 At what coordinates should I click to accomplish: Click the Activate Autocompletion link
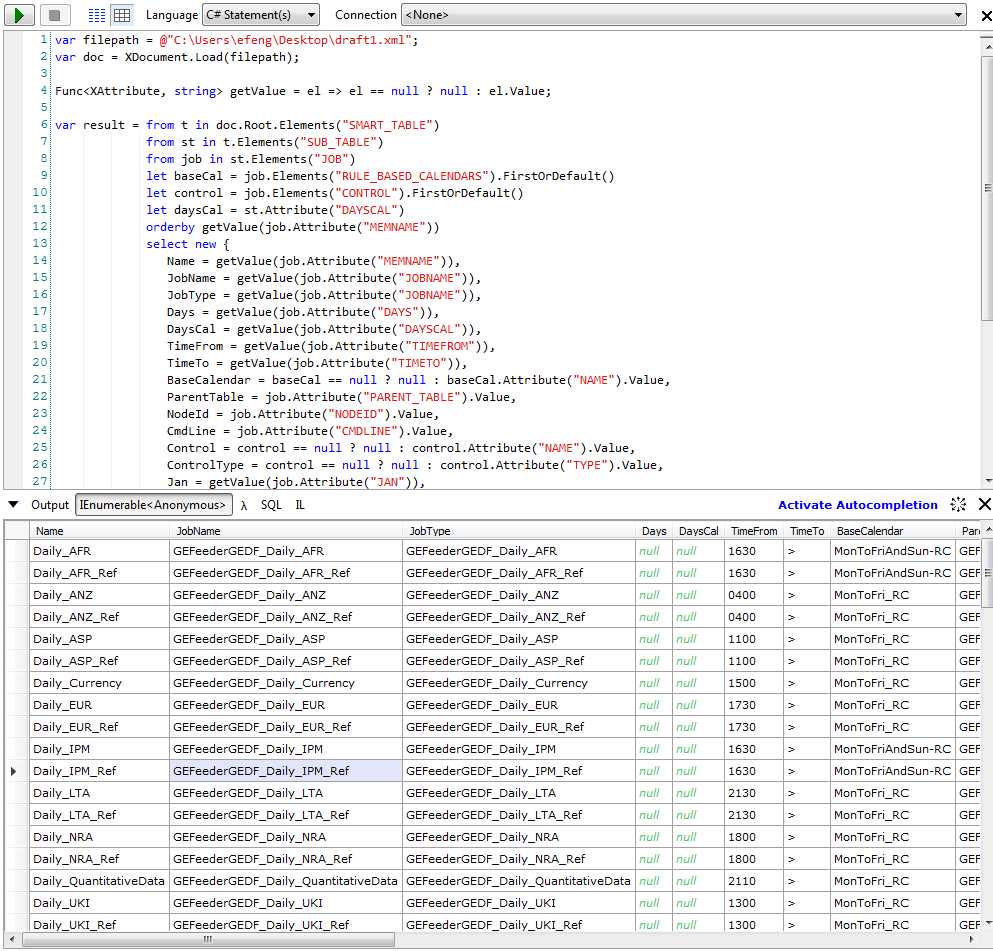pyautogui.click(x=857, y=505)
